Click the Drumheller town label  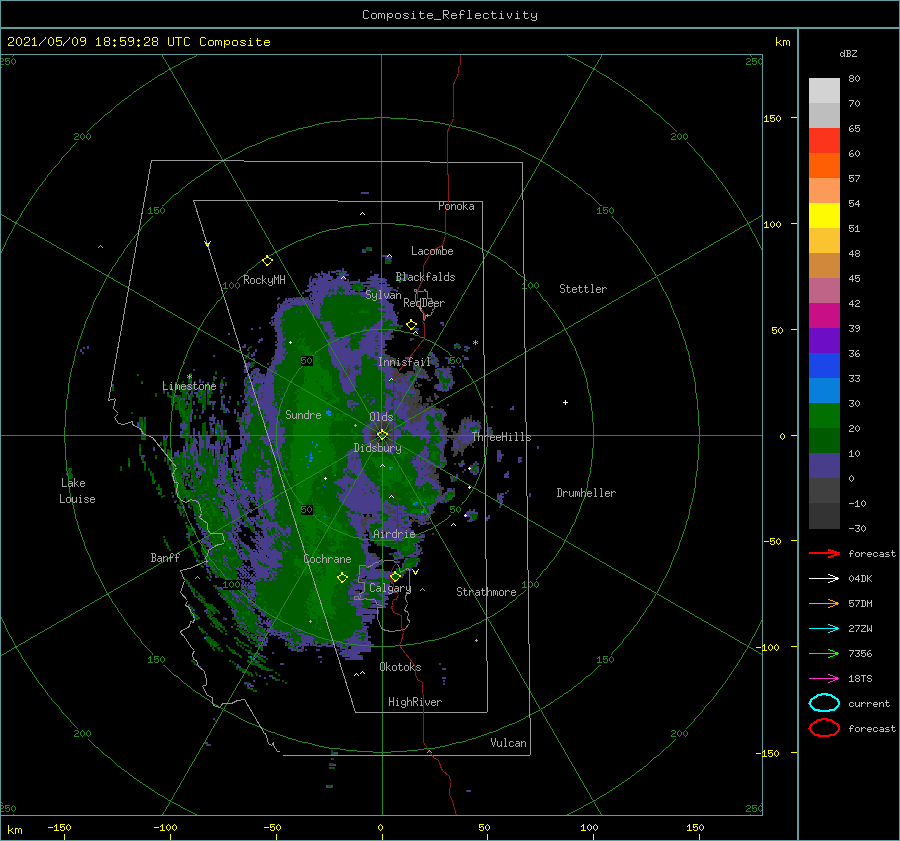[586, 493]
